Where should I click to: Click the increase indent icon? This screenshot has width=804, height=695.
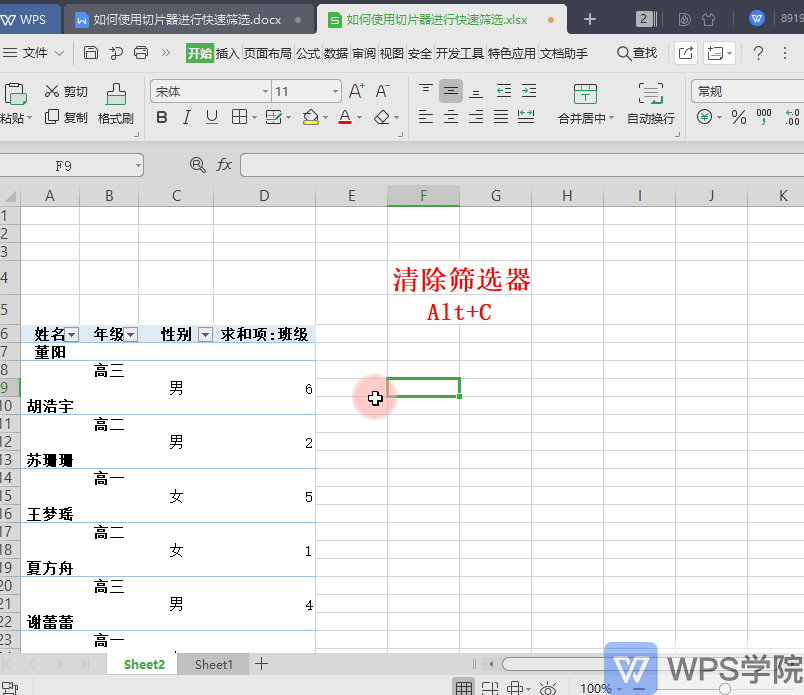tap(529, 91)
